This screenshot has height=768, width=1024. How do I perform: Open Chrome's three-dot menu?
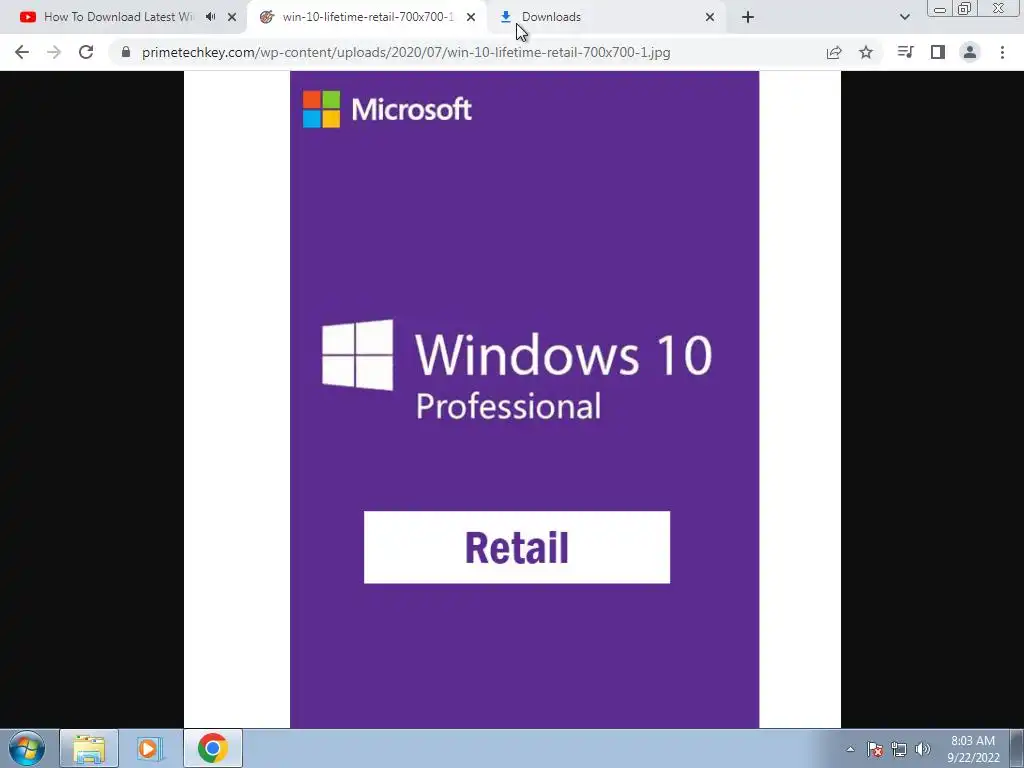tap(1002, 52)
